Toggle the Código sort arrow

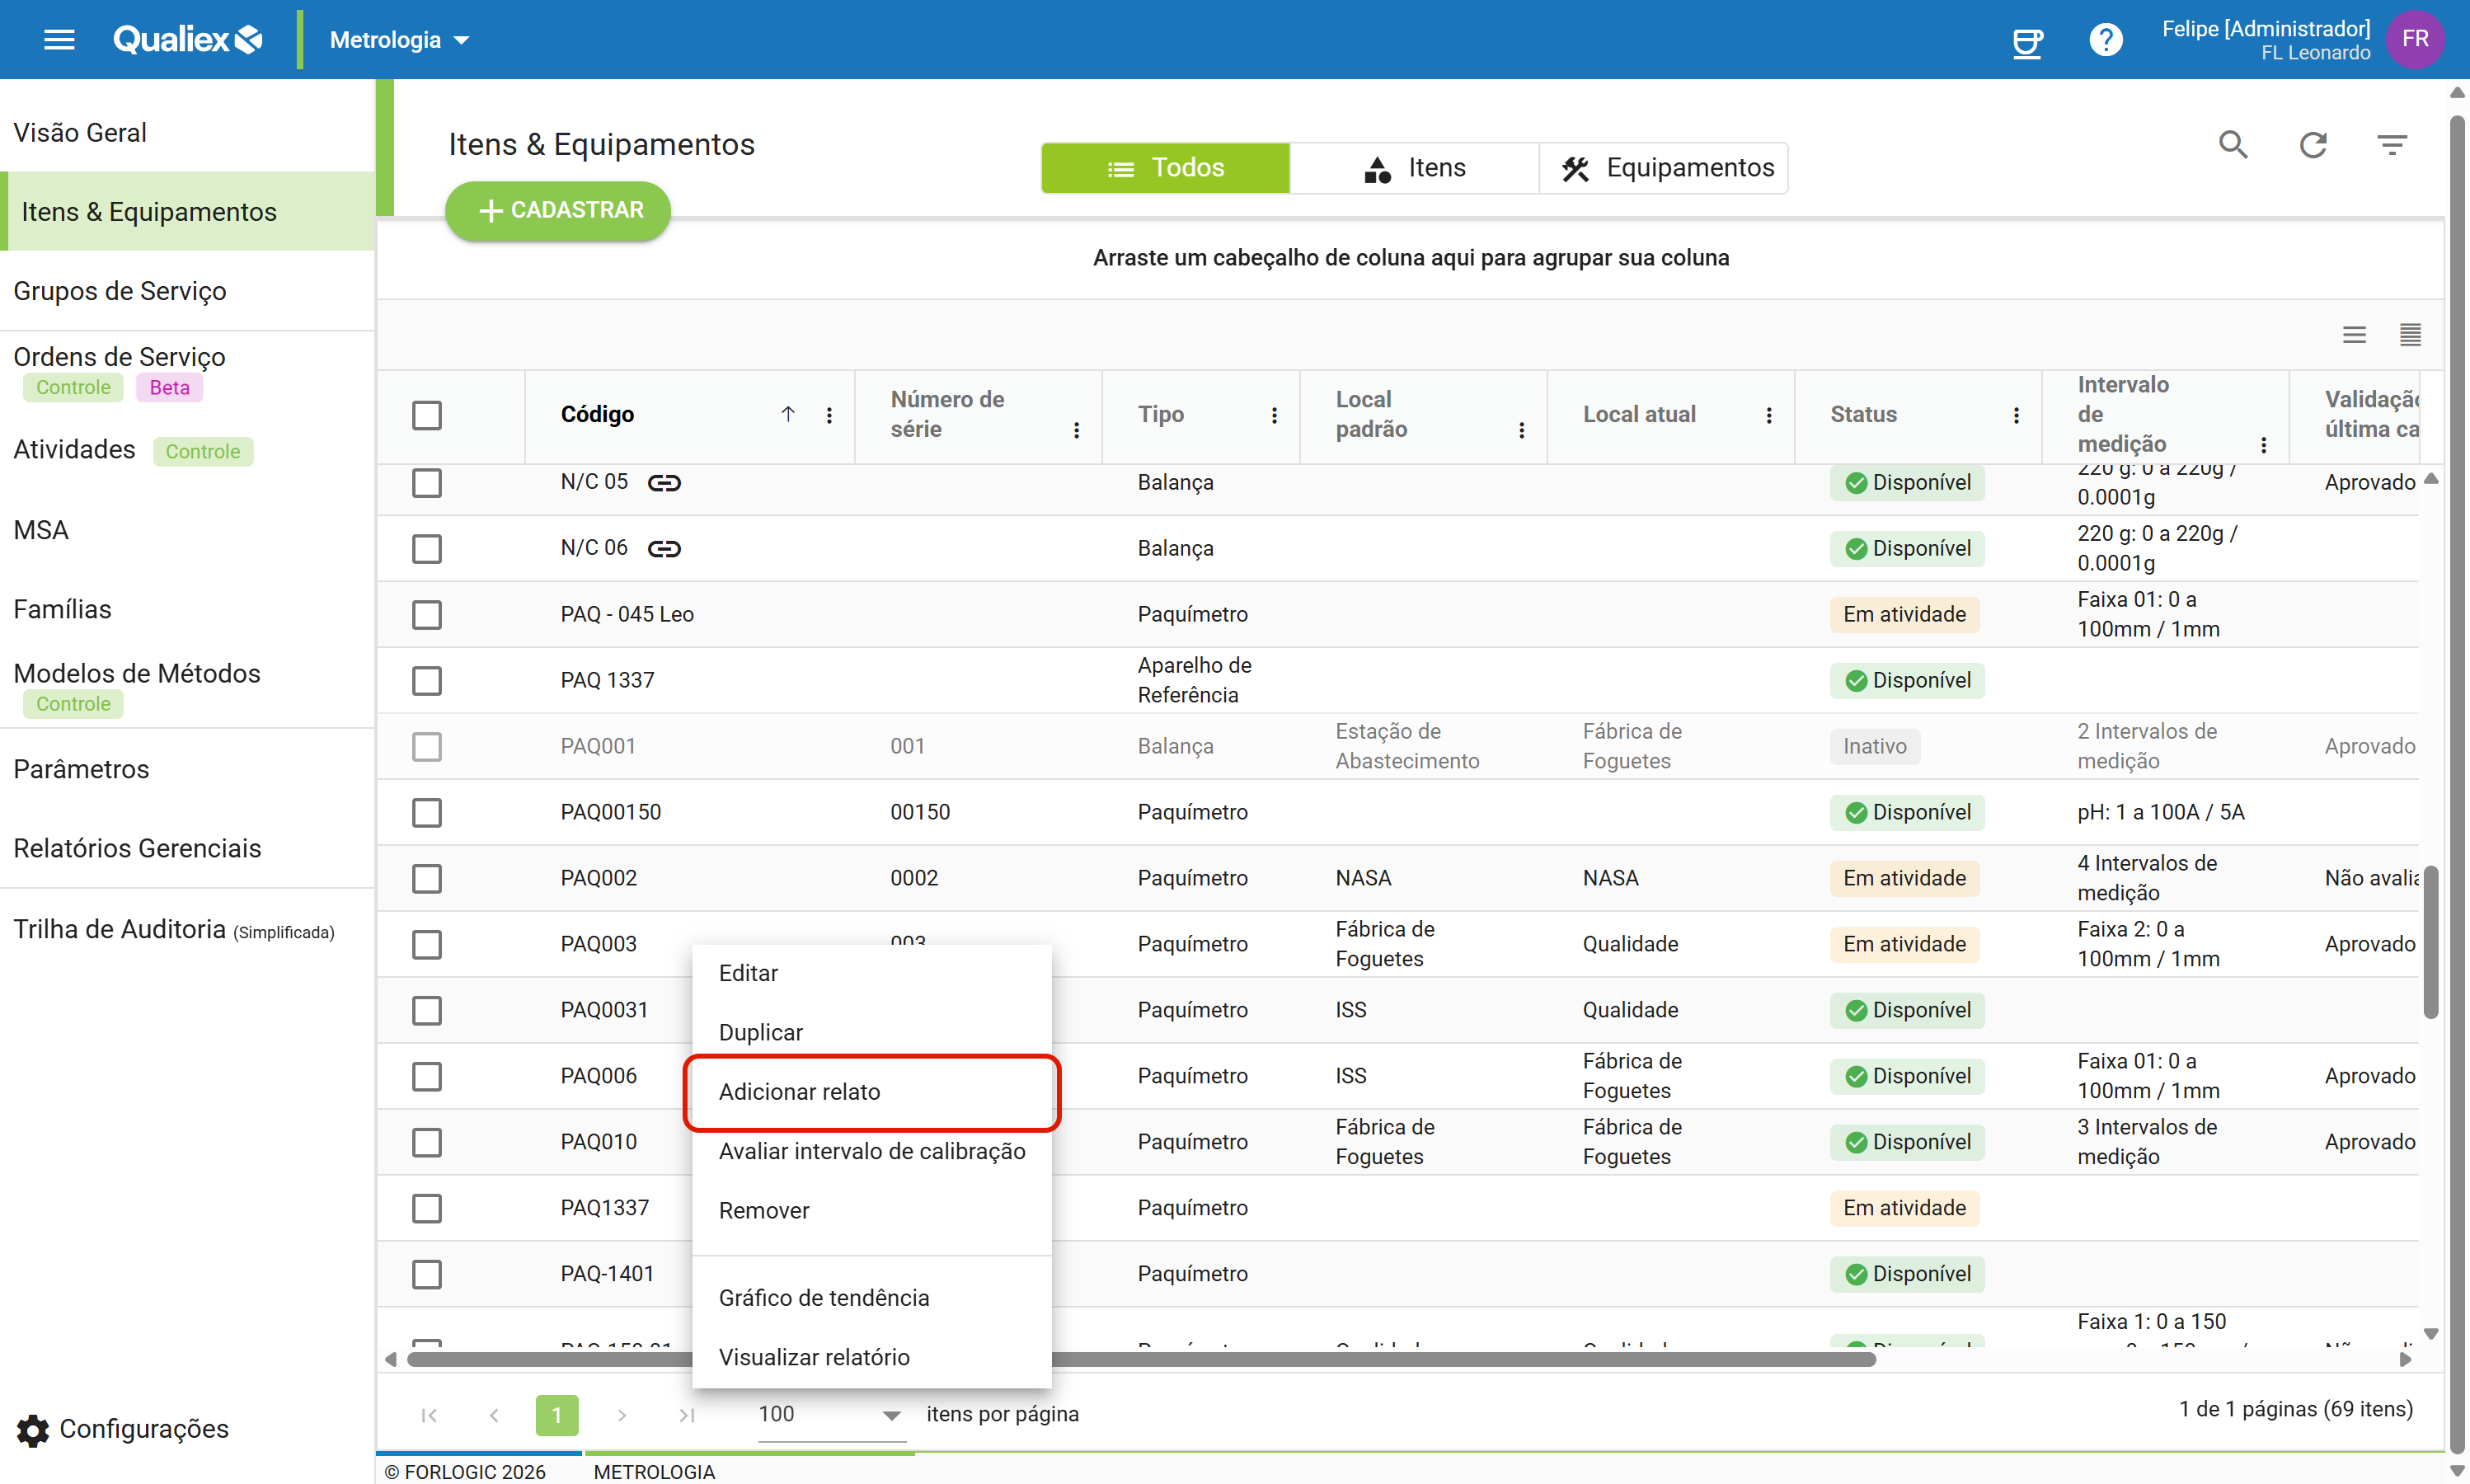(788, 414)
